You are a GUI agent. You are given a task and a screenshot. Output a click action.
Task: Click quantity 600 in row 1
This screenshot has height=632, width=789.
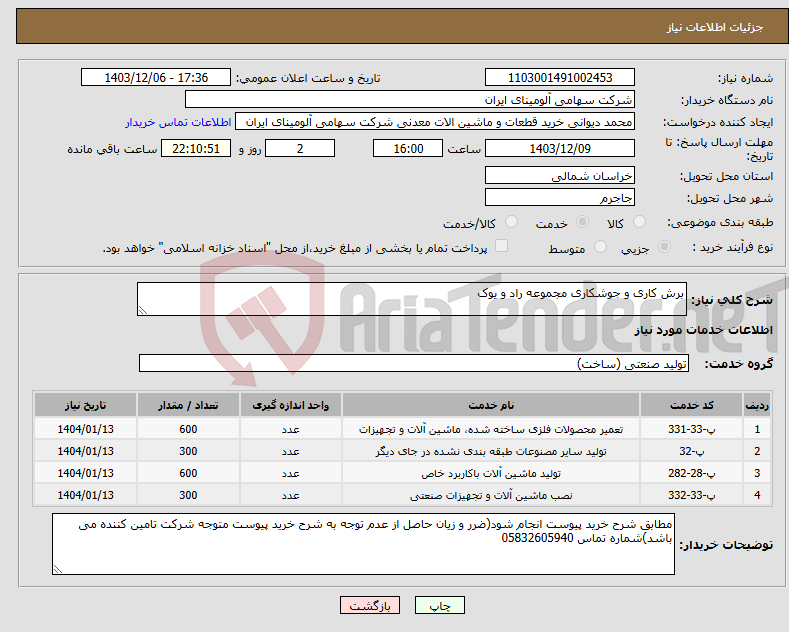pos(188,429)
